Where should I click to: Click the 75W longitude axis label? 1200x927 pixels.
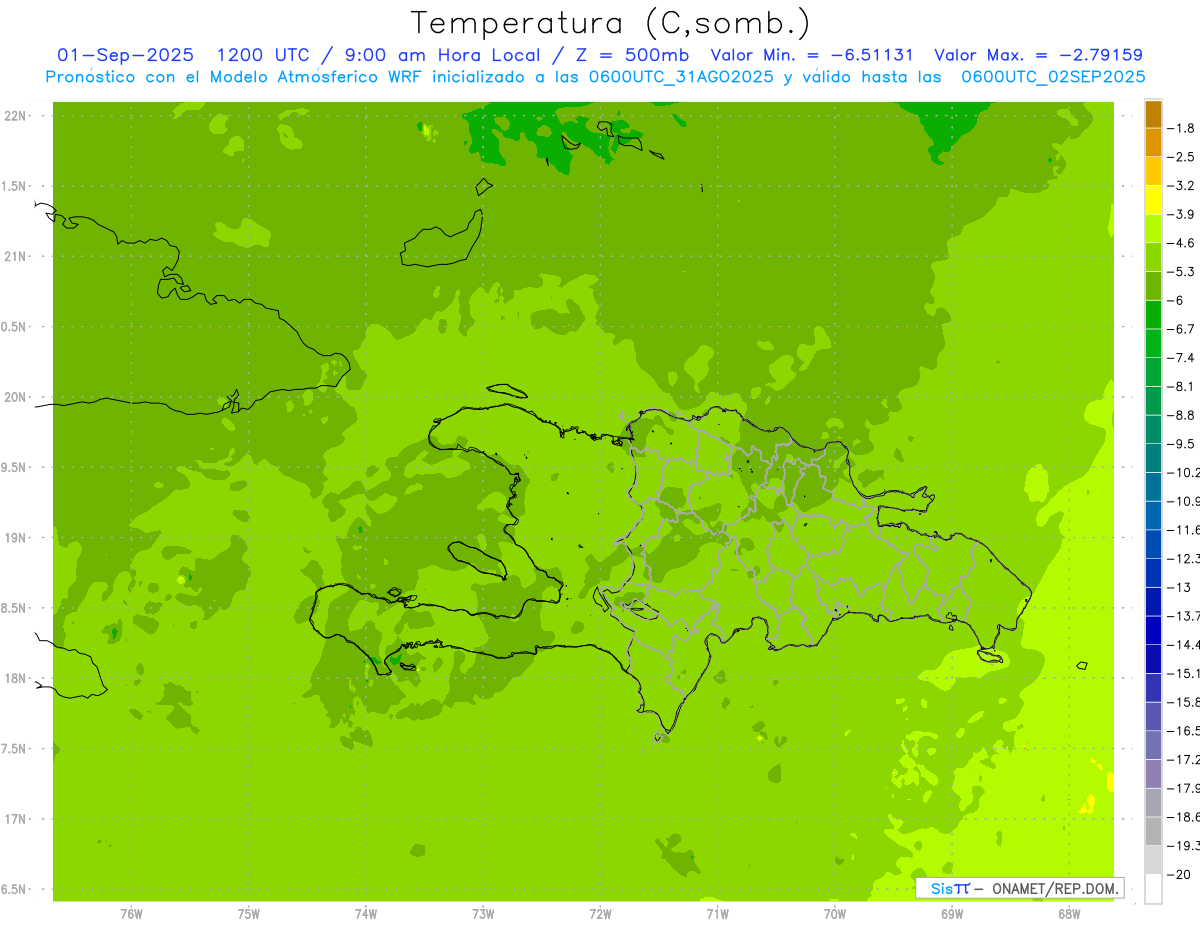(x=249, y=913)
